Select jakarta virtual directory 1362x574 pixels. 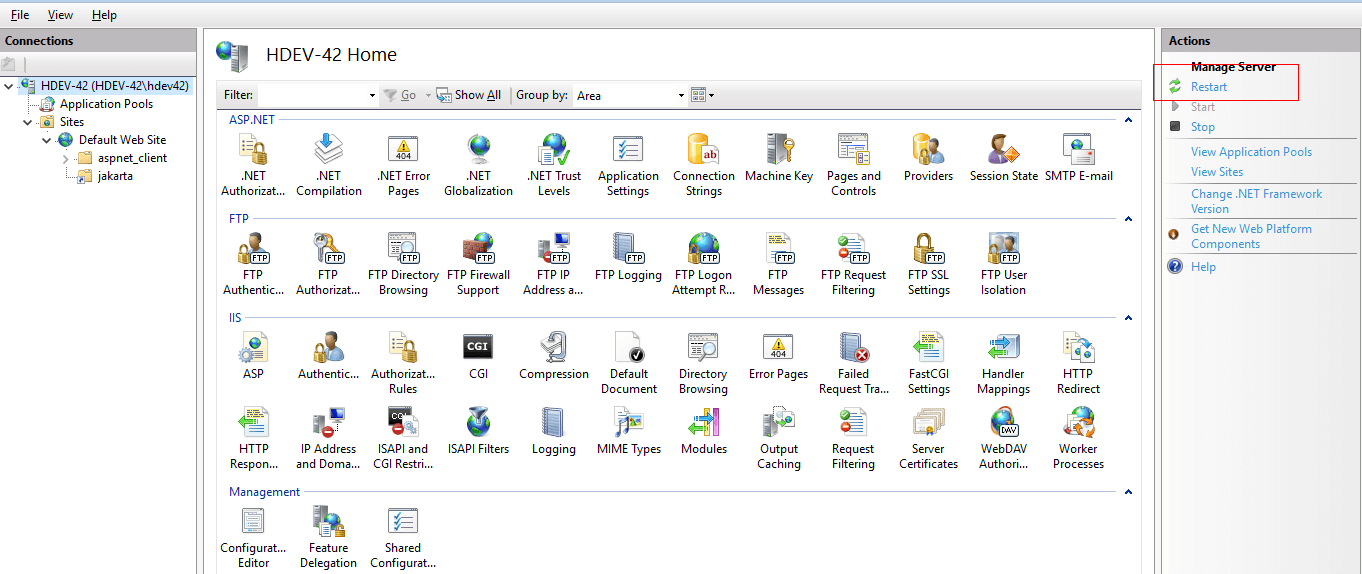pyautogui.click(x=115, y=176)
